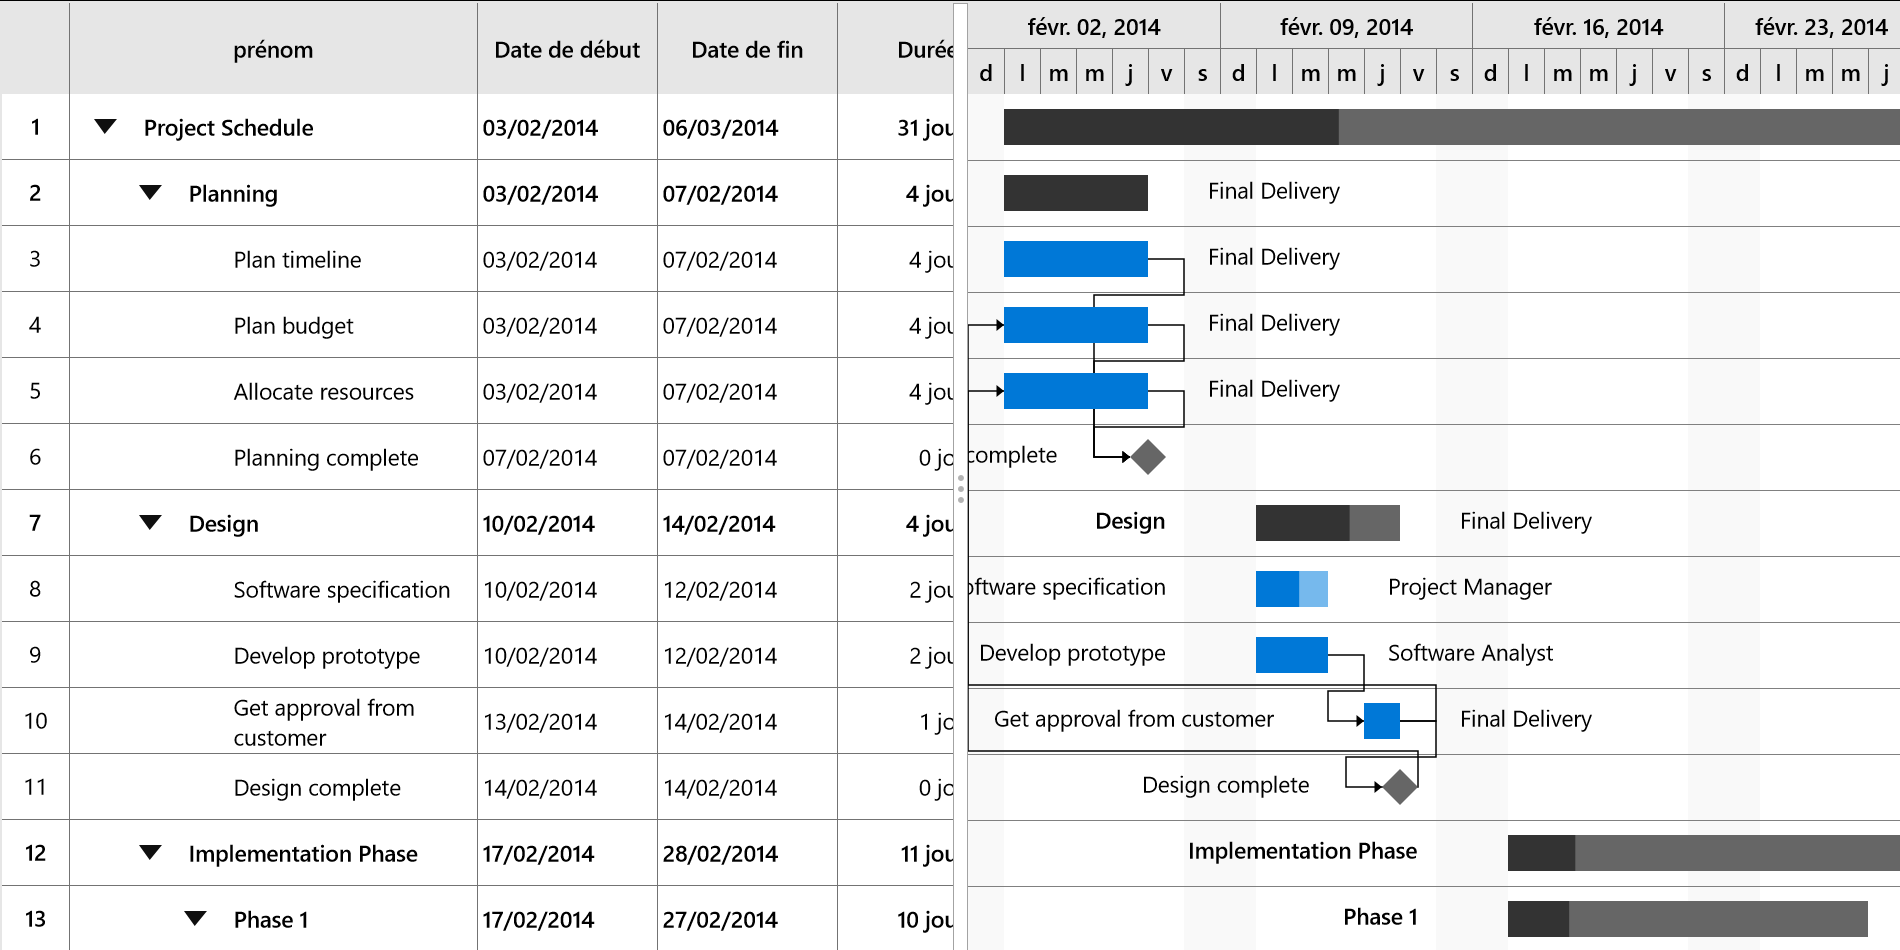Collapse the Implementation Phase group

150,853
